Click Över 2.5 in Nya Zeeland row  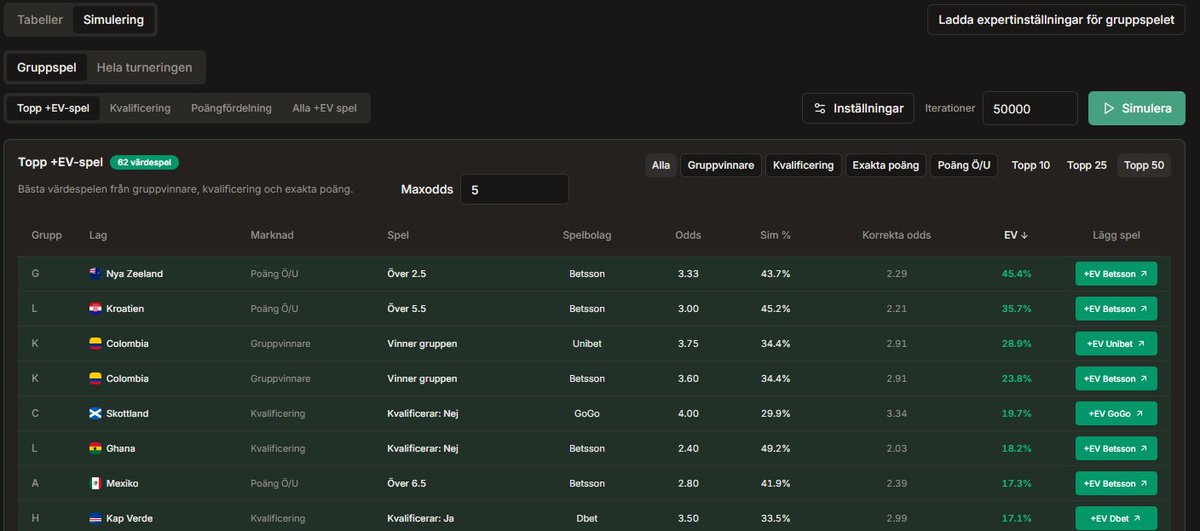pyautogui.click(x=407, y=274)
